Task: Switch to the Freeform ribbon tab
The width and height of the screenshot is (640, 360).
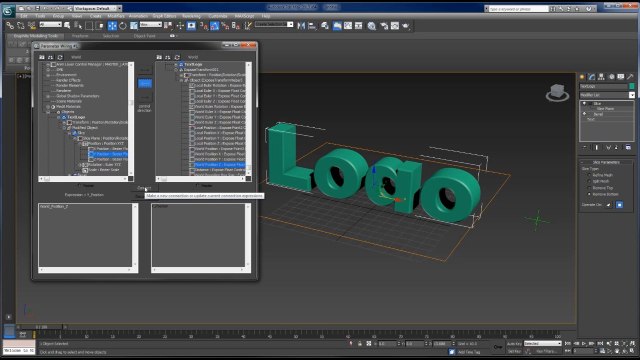Action: coord(80,36)
